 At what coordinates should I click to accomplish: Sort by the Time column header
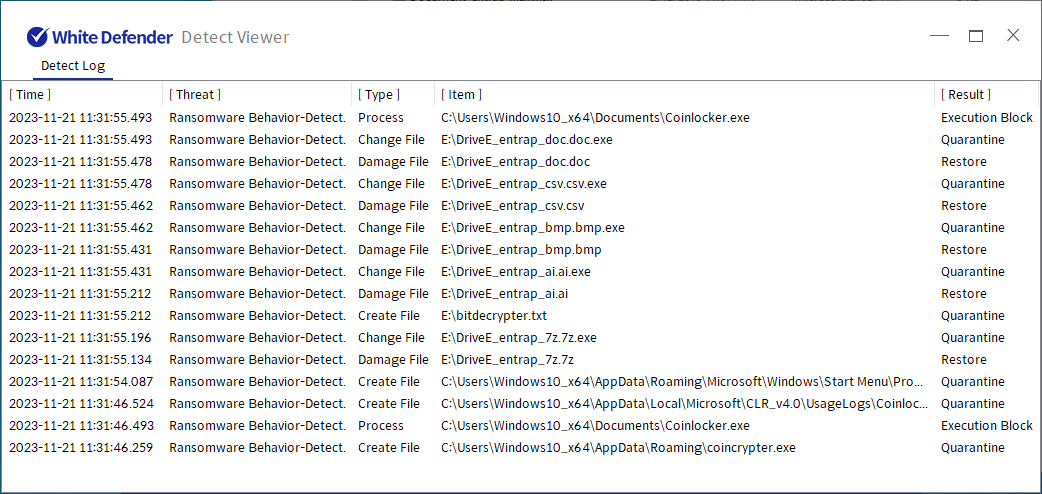[x=30, y=94]
